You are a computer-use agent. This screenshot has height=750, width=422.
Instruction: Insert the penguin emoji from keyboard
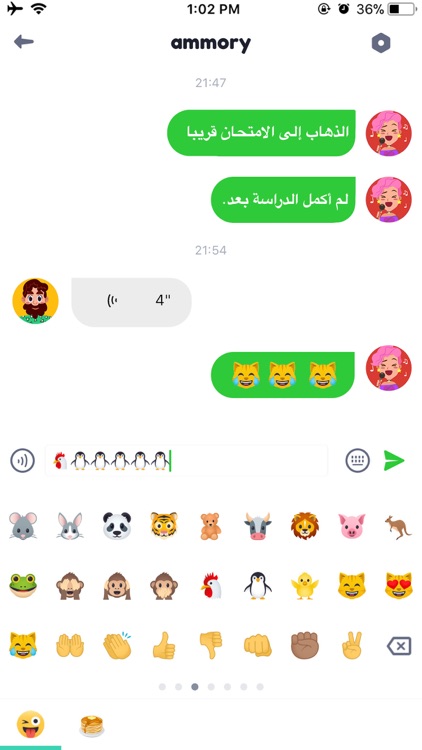(257, 585)
